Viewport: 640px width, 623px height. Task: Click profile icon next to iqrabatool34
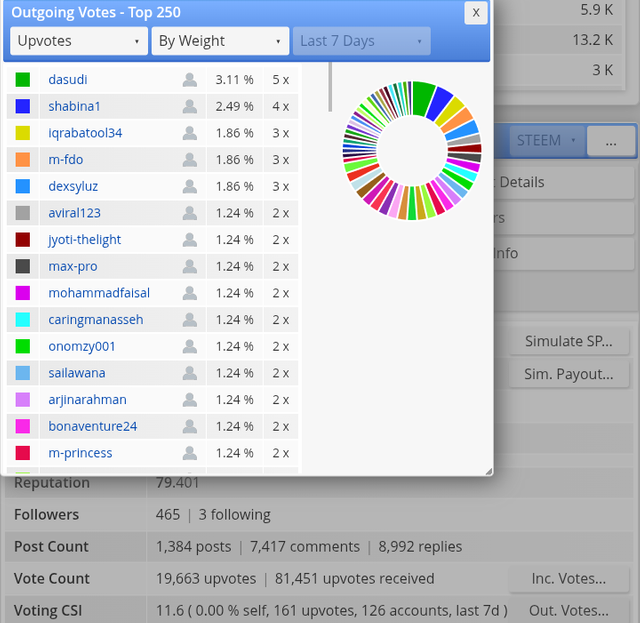[x=189, y=133]
